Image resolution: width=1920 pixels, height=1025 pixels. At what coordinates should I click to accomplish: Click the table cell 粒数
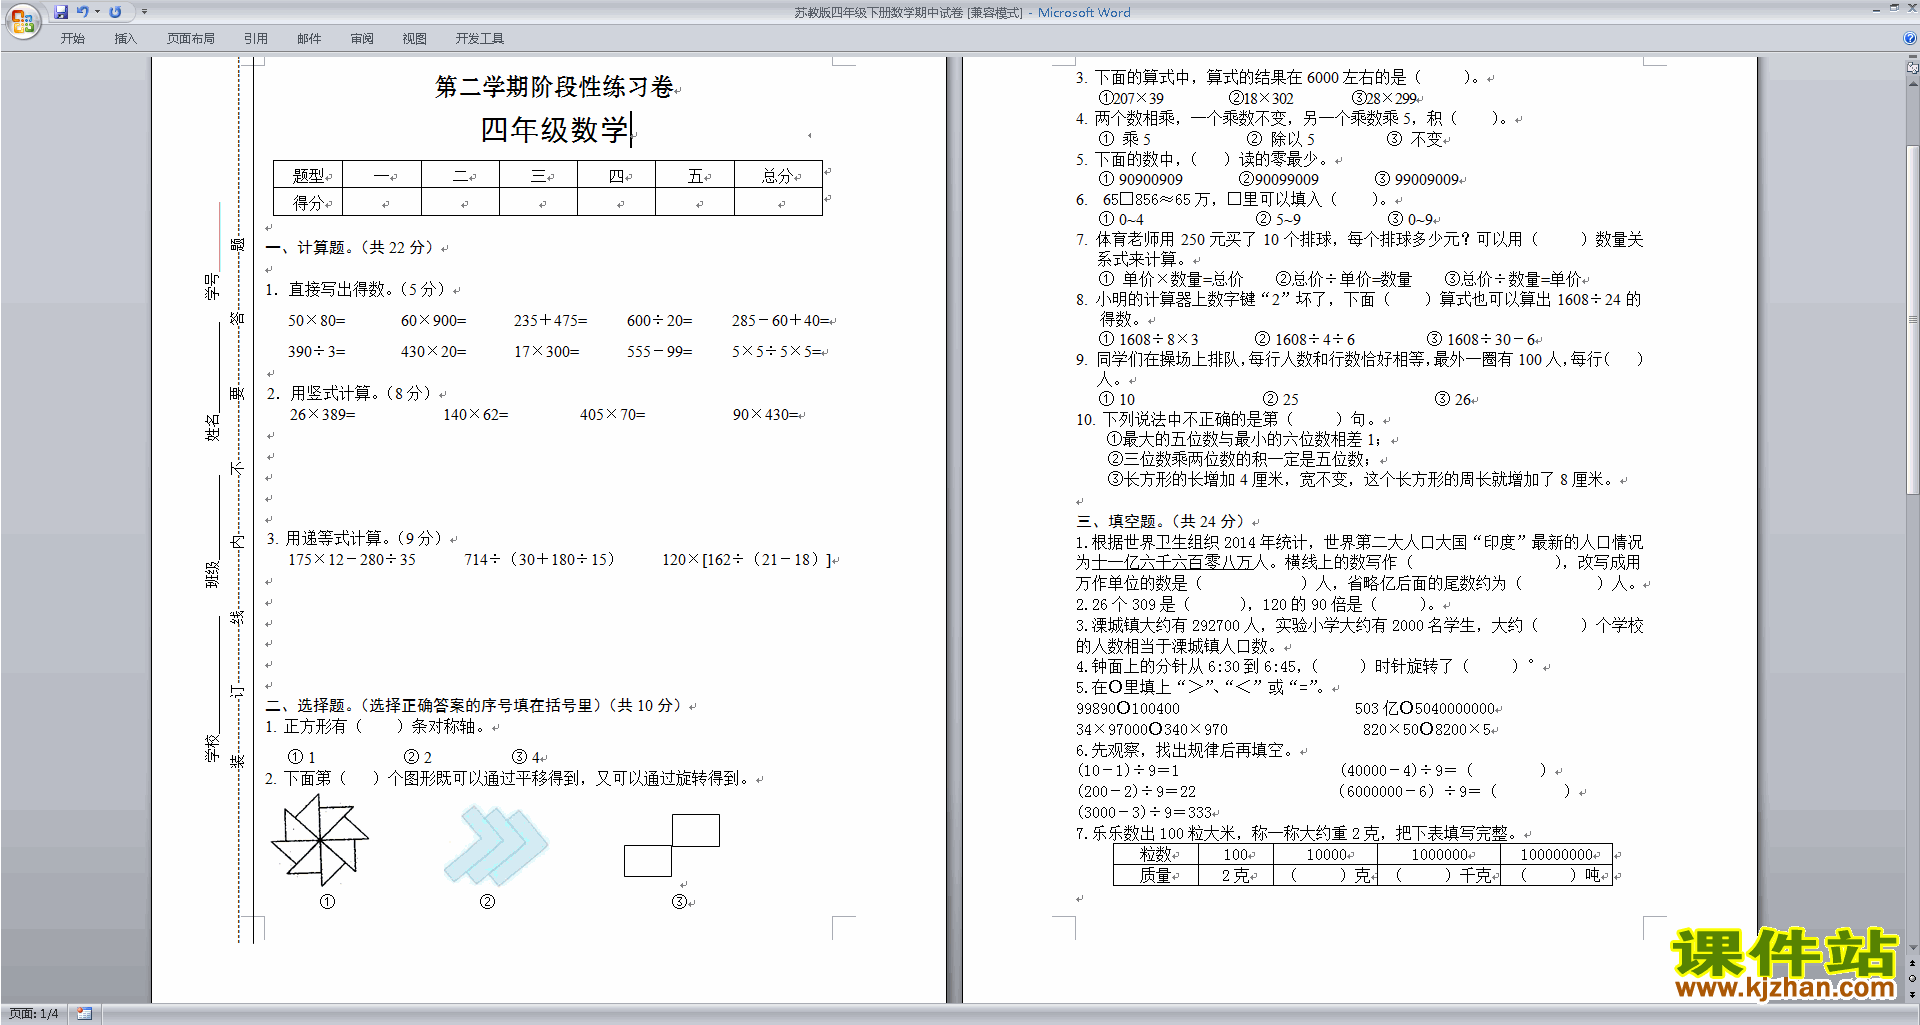point(1155,854)
